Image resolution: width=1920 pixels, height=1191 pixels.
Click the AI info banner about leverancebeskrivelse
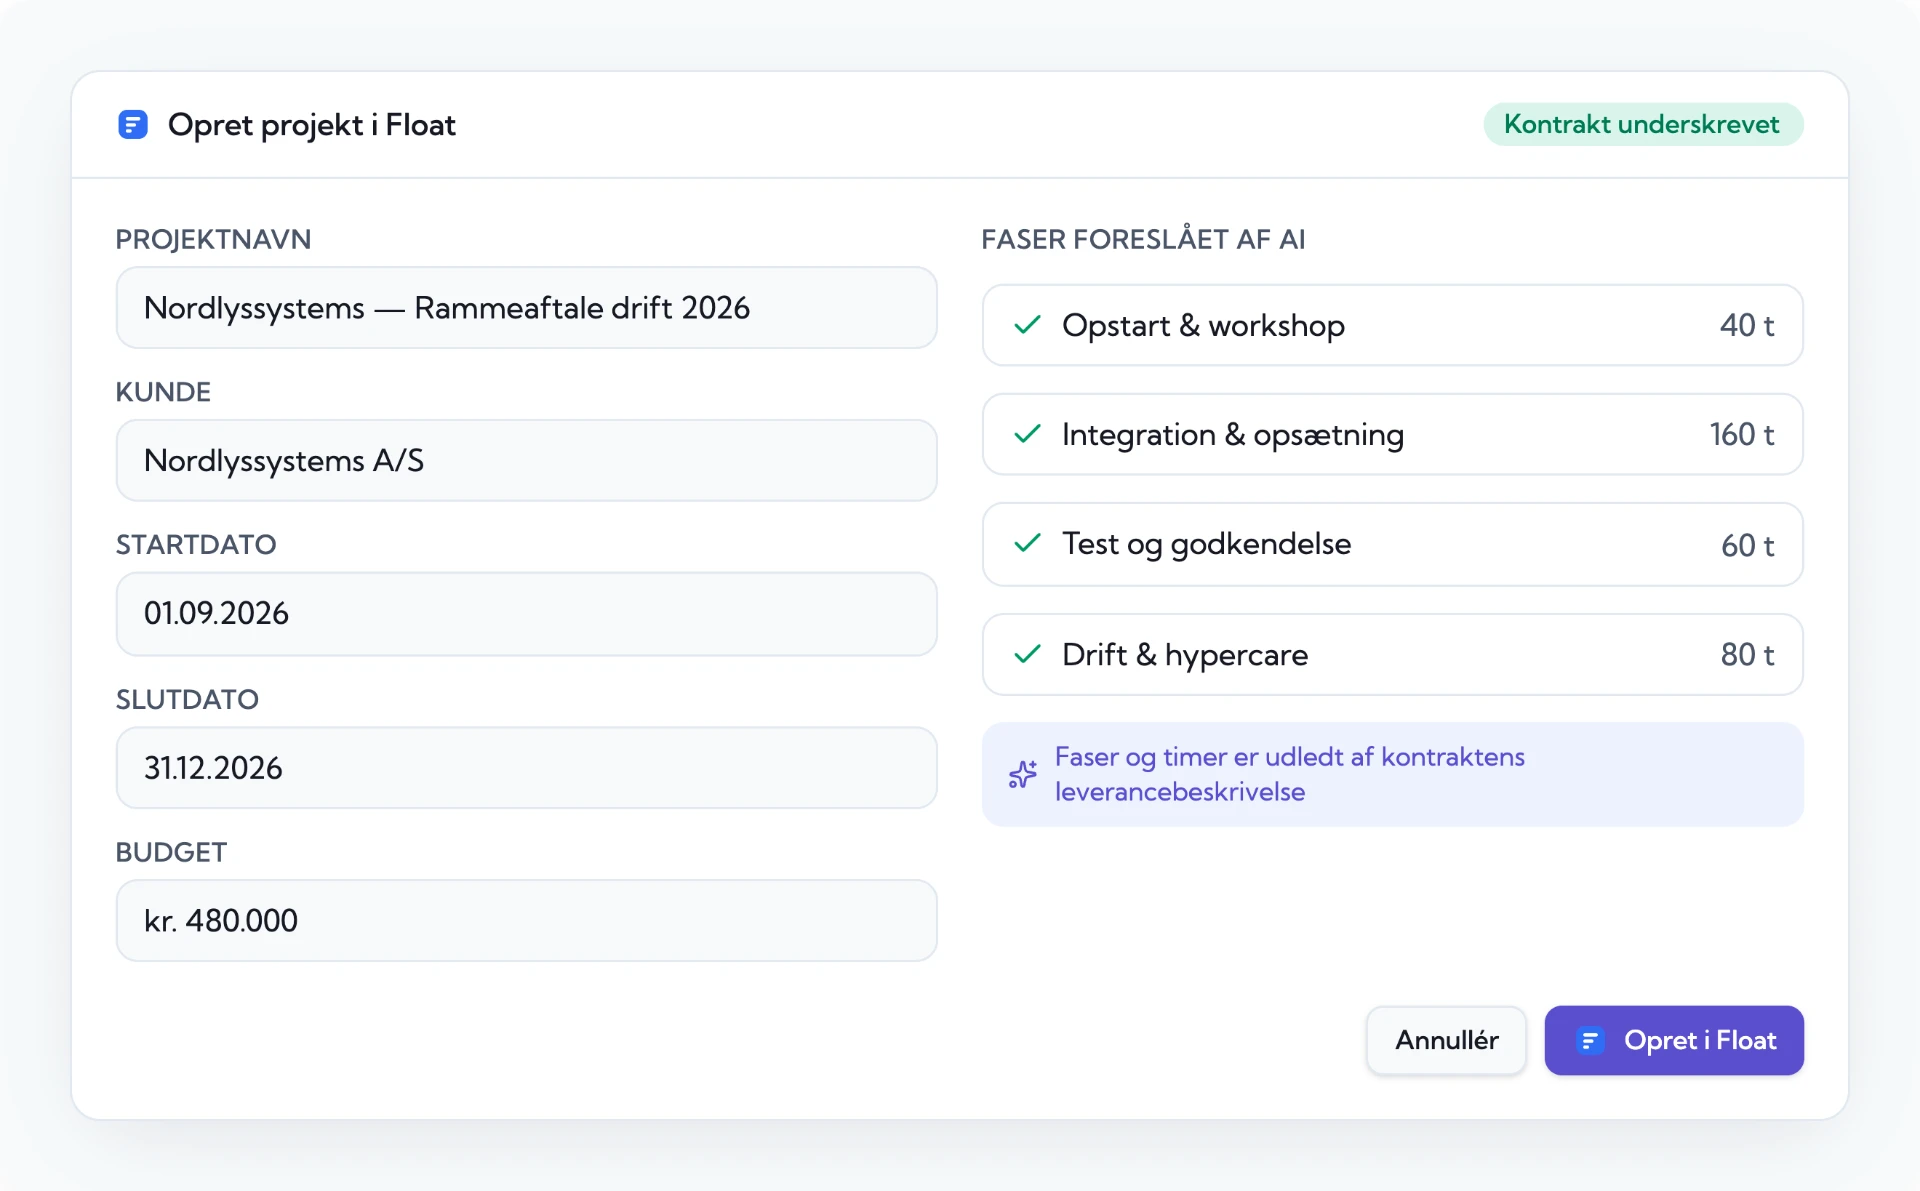tap(1393, 775)
